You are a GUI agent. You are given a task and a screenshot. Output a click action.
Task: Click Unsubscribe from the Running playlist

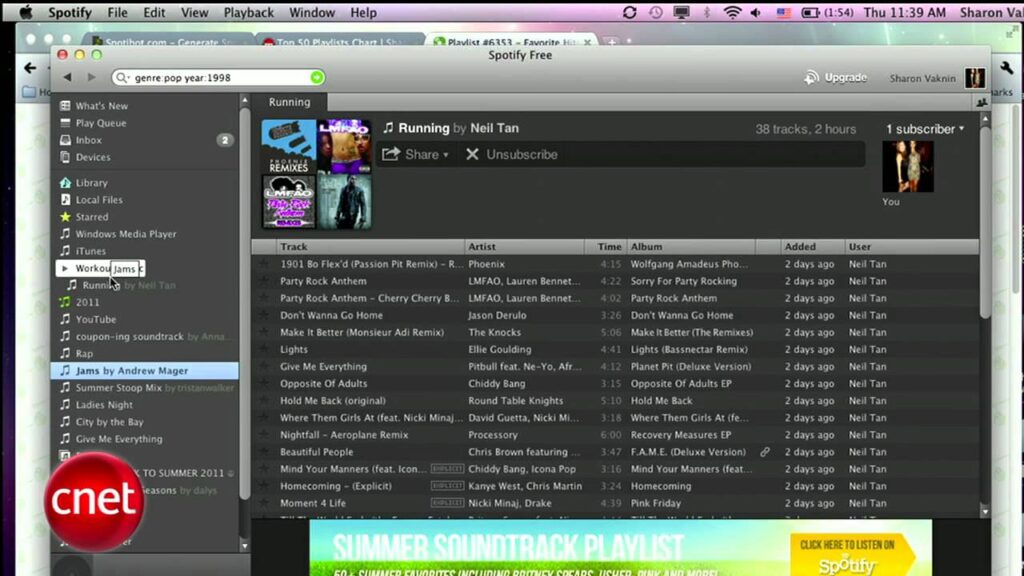pos(512,155)
